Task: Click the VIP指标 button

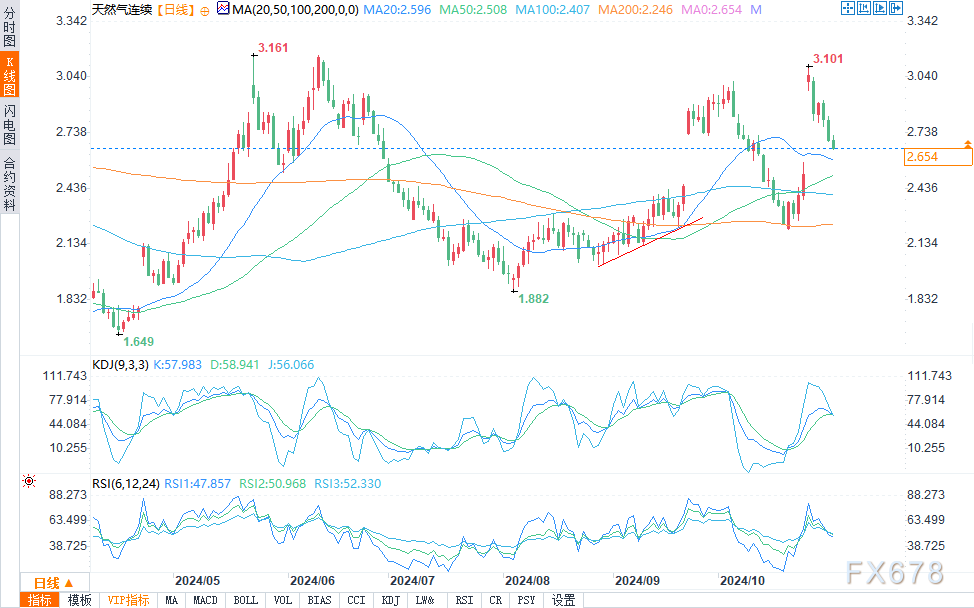Action: tap(129, 600)
